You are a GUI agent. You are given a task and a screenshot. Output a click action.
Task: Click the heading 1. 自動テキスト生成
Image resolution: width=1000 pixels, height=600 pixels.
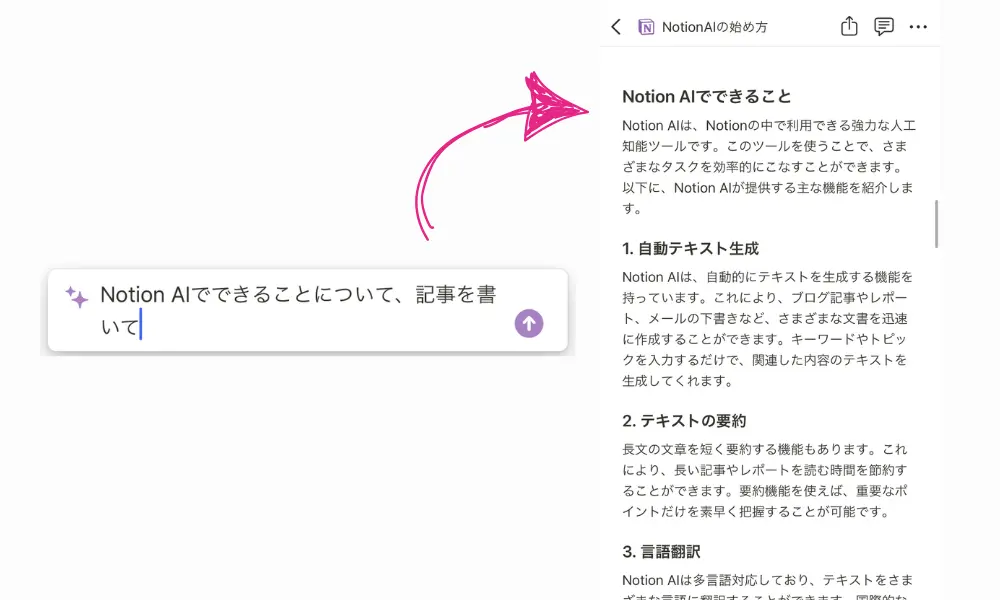pyautogui.click(x=691, y=248)
